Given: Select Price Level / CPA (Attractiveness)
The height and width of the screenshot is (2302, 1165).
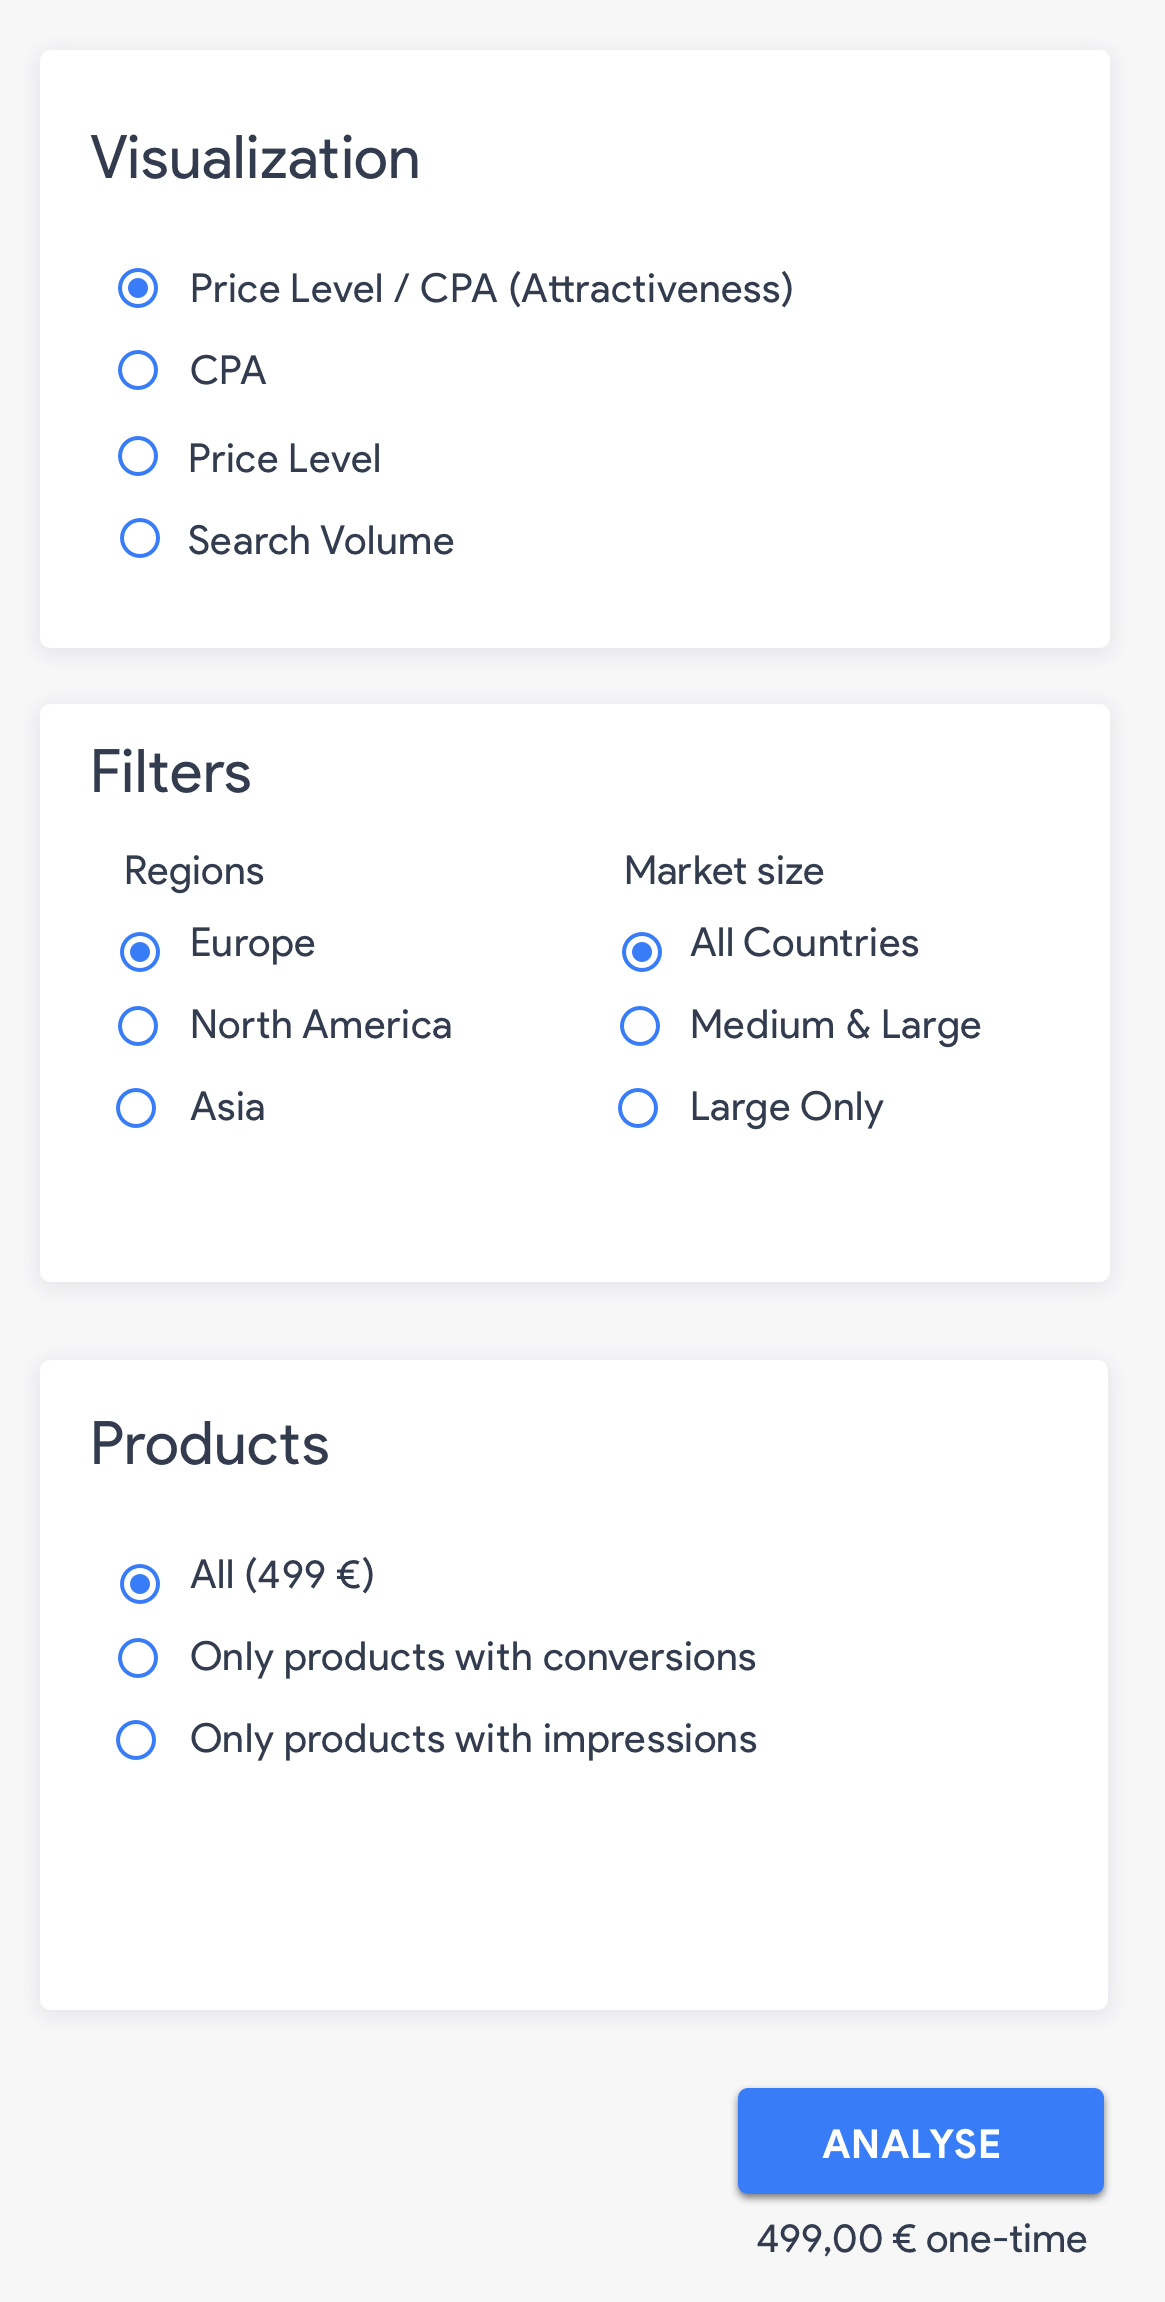Looking at the screenshot, I should point(138,288).
